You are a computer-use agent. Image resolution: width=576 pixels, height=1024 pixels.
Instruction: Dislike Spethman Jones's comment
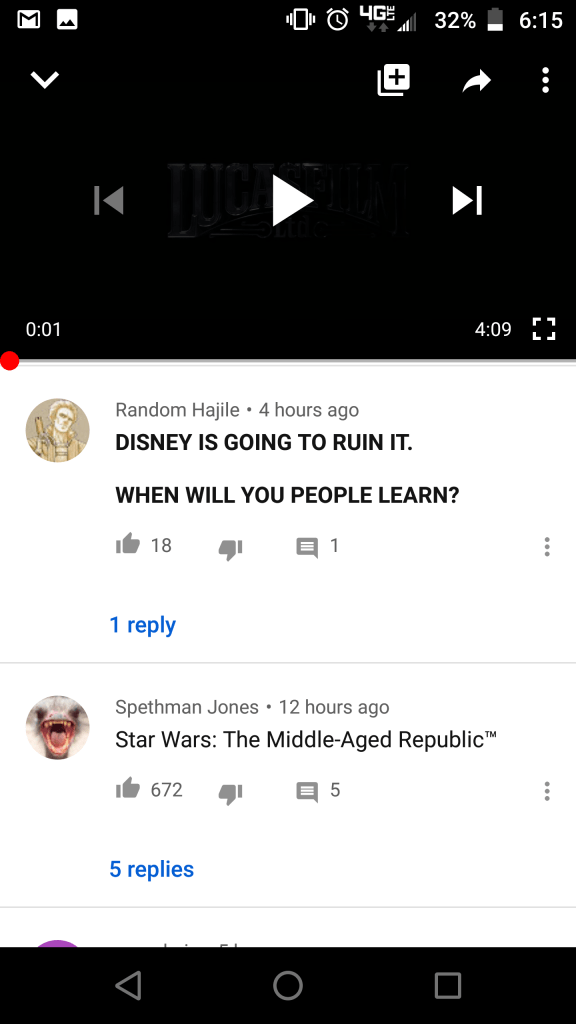pos(230,793)
